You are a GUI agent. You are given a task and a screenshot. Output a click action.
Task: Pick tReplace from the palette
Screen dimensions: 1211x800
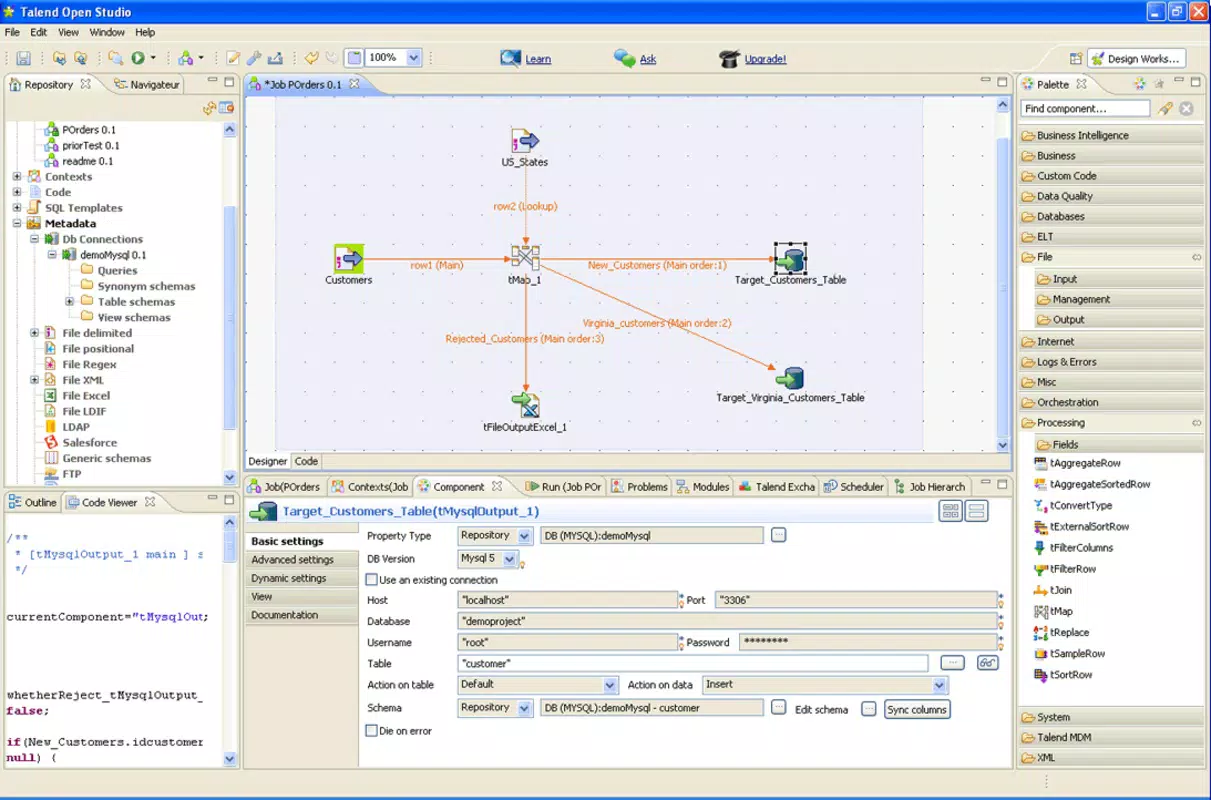[1062, 632]
